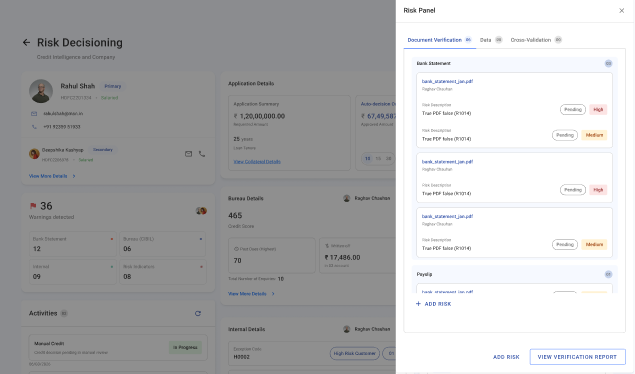Open the Bank Statement 12 warnings card

click(73, 244)
